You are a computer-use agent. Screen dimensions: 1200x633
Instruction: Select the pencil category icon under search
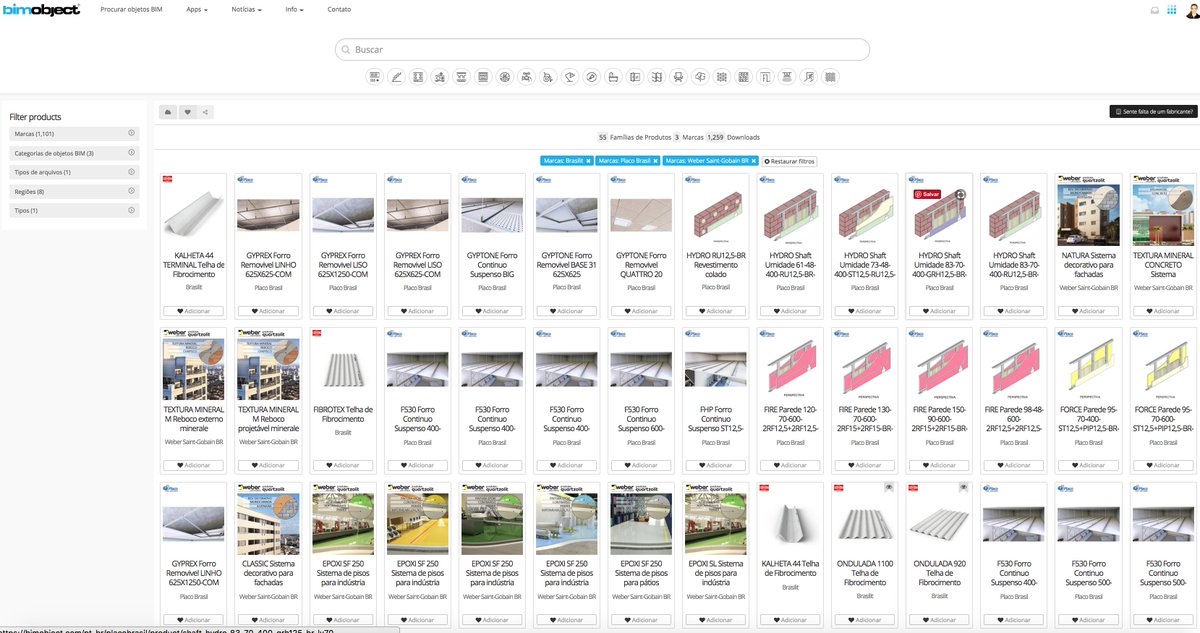point(397,77)
